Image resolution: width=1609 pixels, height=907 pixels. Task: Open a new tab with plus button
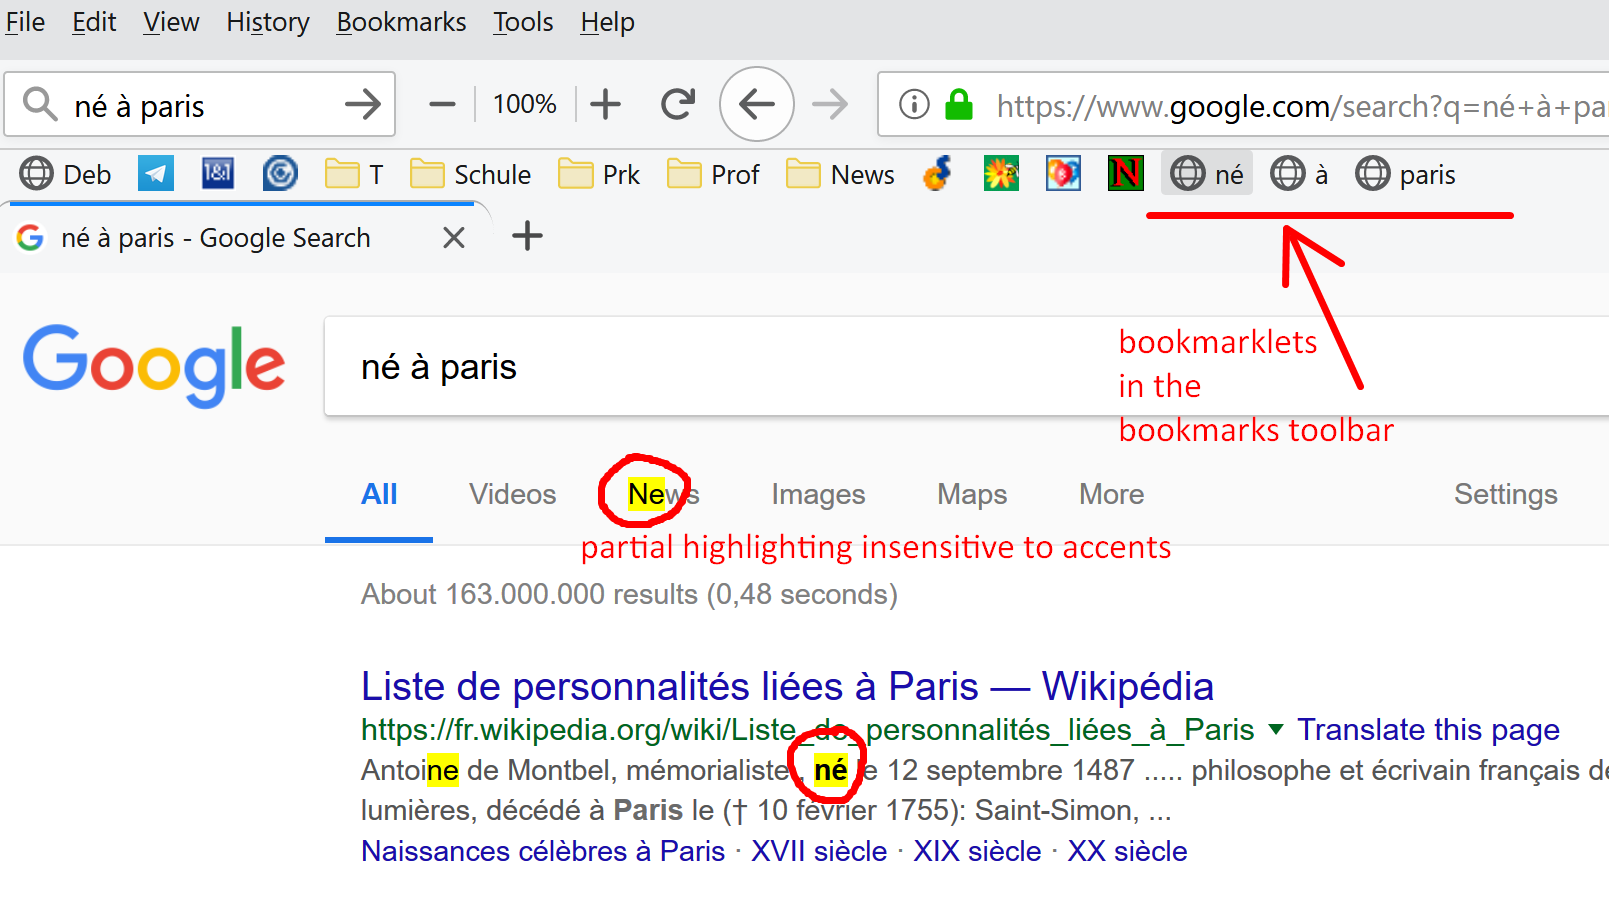coord(527,236)
